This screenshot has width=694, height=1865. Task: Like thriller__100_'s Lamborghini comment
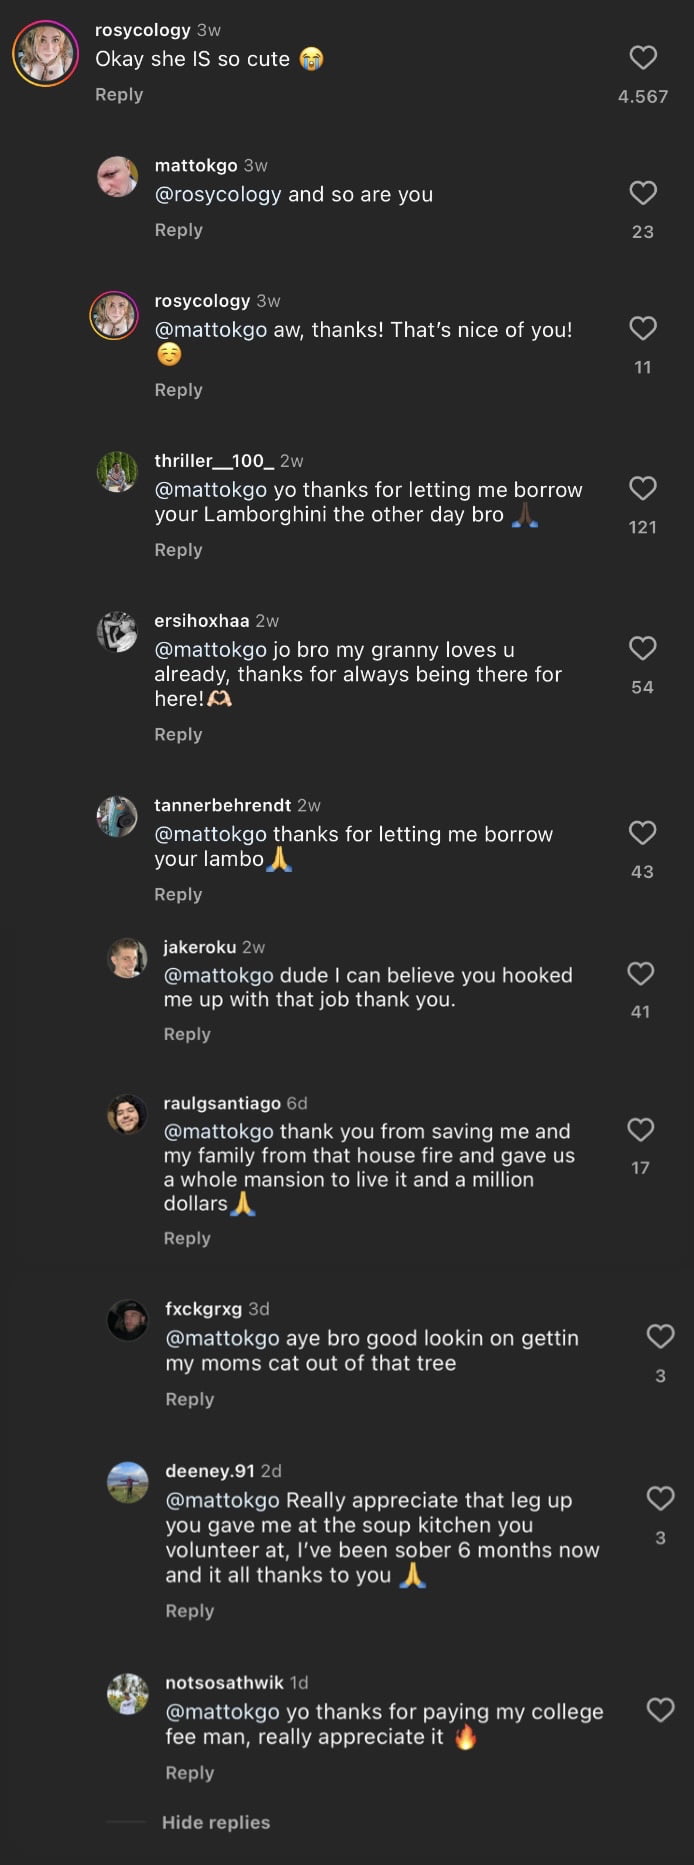point(643,488)
